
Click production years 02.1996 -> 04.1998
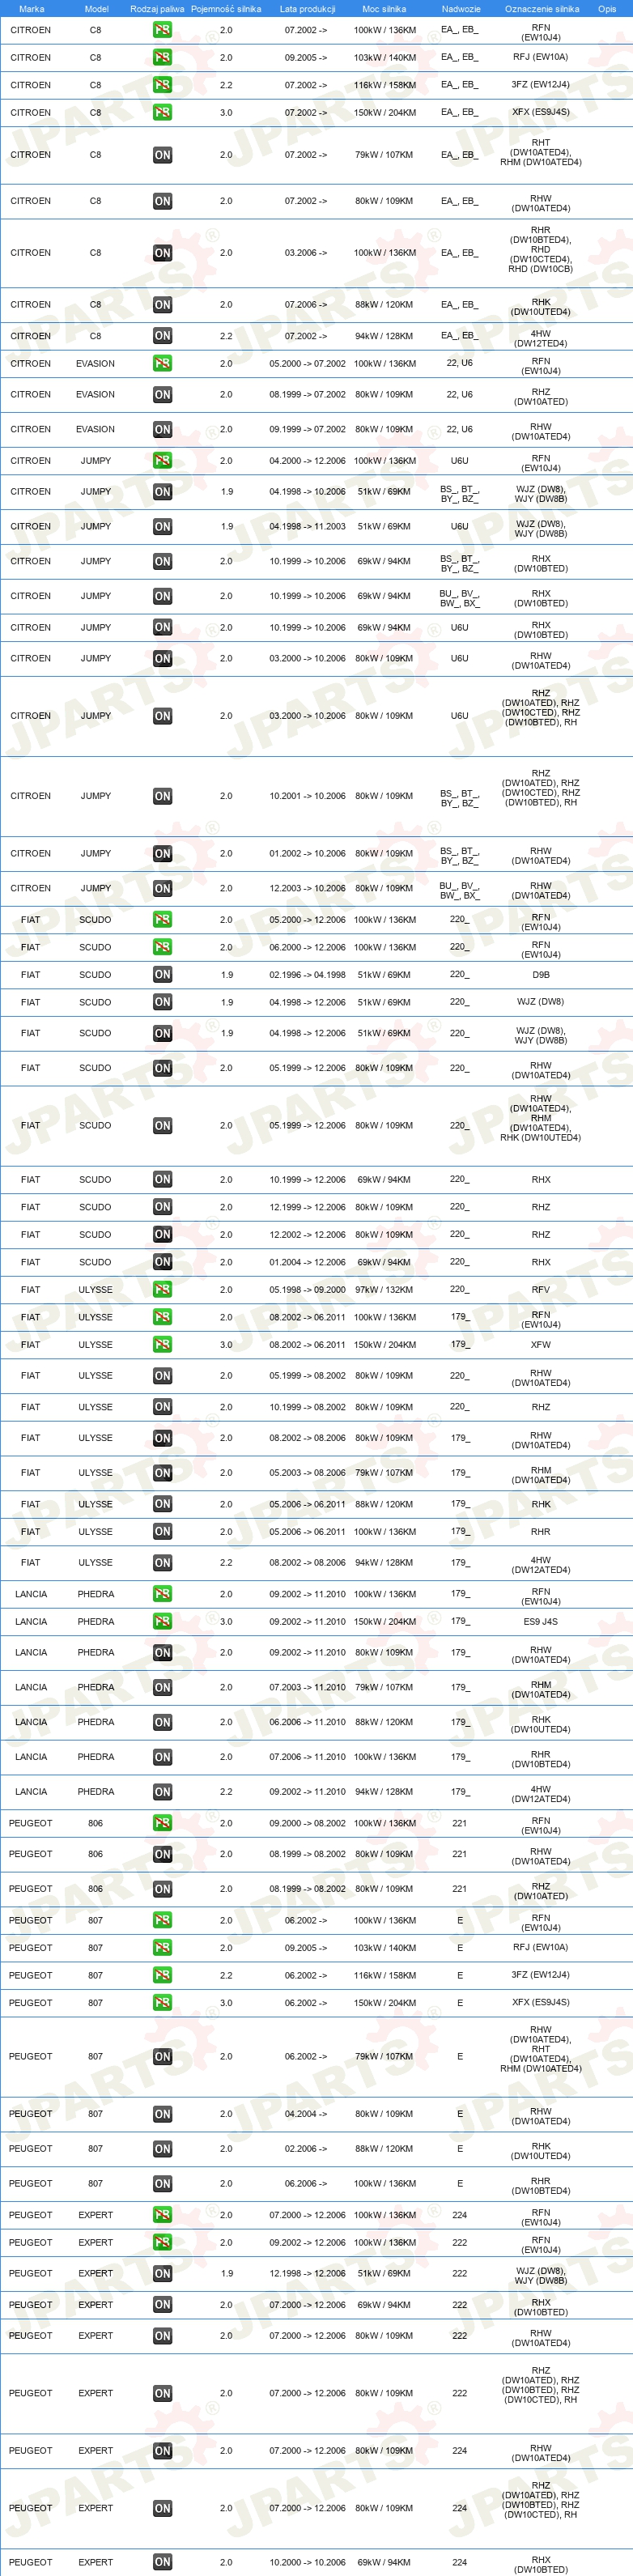click(x=307, y=974)
